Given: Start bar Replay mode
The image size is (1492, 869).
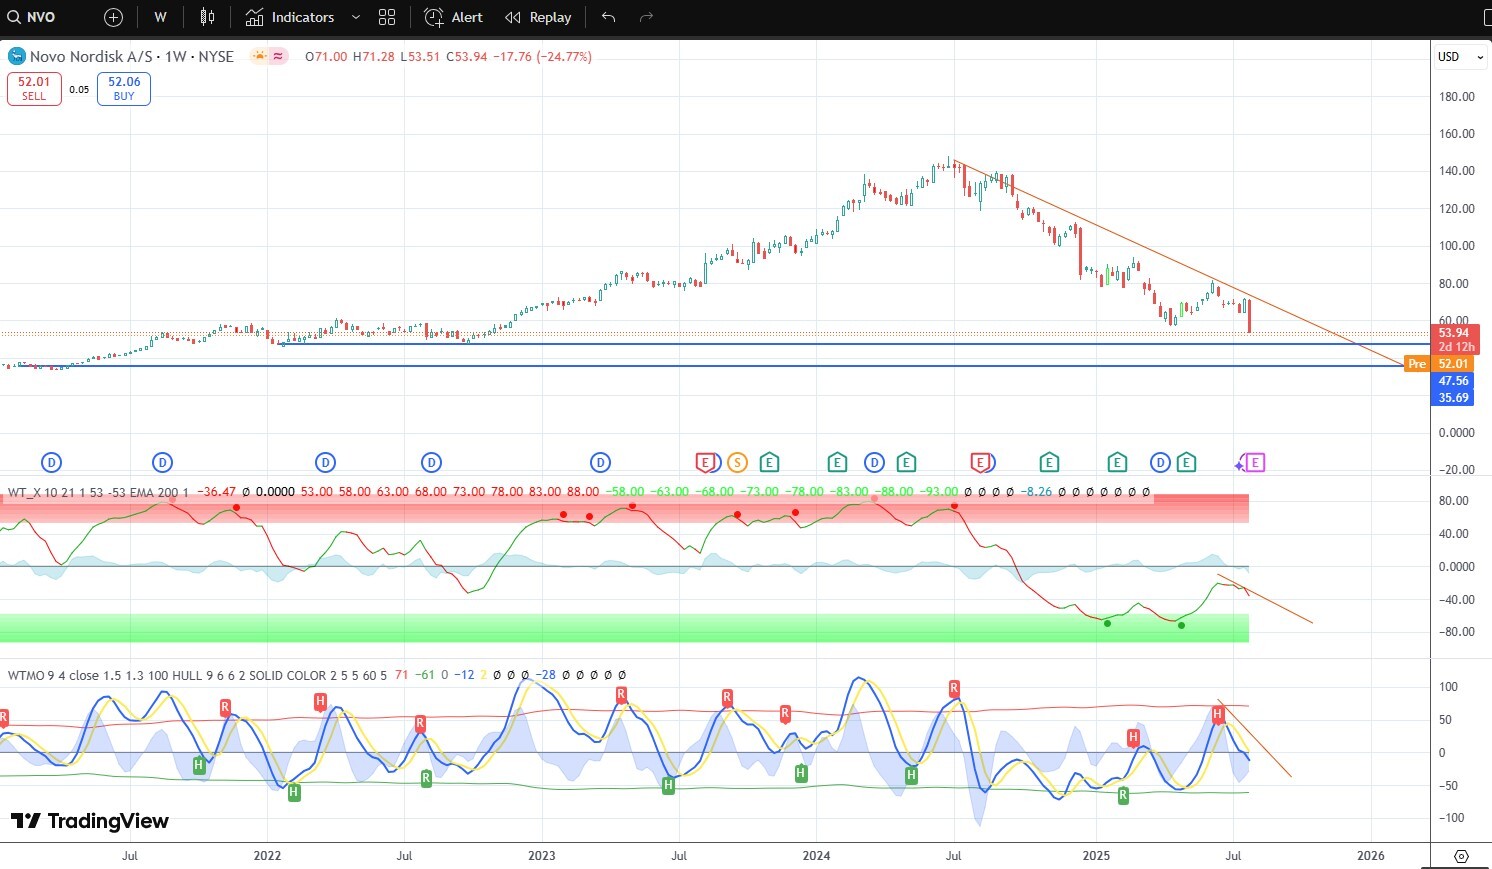Looking at the screenshot, I should pyautogui.click(x=538, y=17).
